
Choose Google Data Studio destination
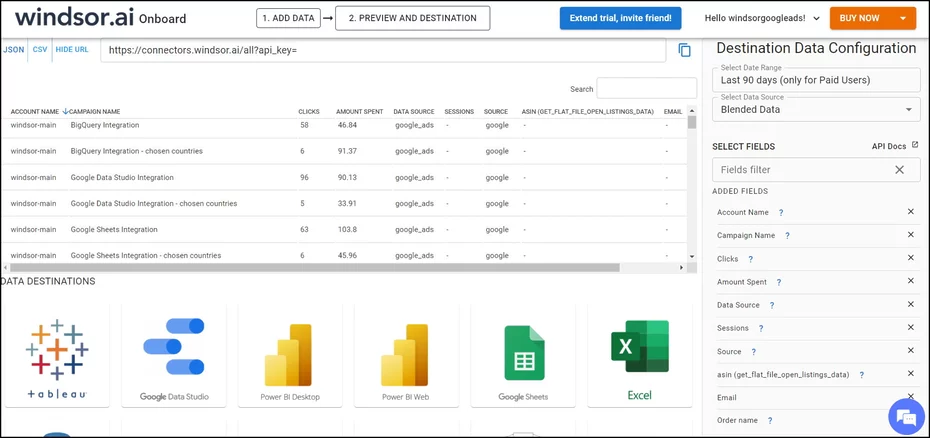(174, 356)
